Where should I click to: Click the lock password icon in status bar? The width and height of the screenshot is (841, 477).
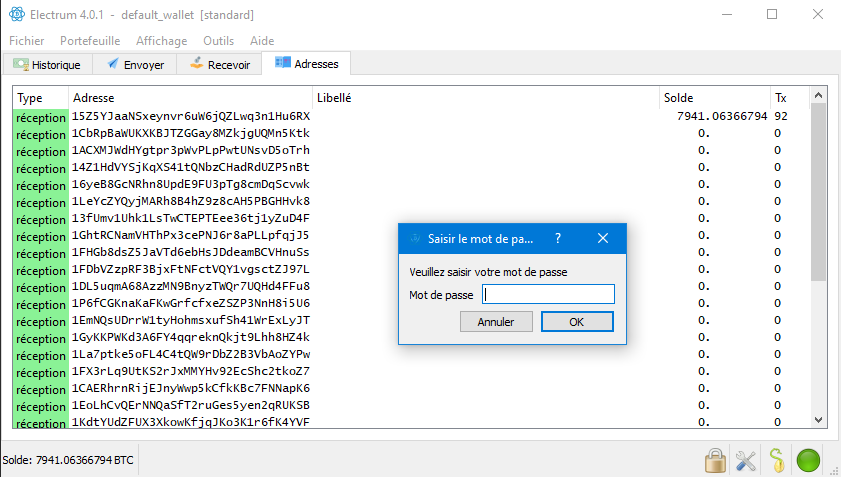pos(715,460)
